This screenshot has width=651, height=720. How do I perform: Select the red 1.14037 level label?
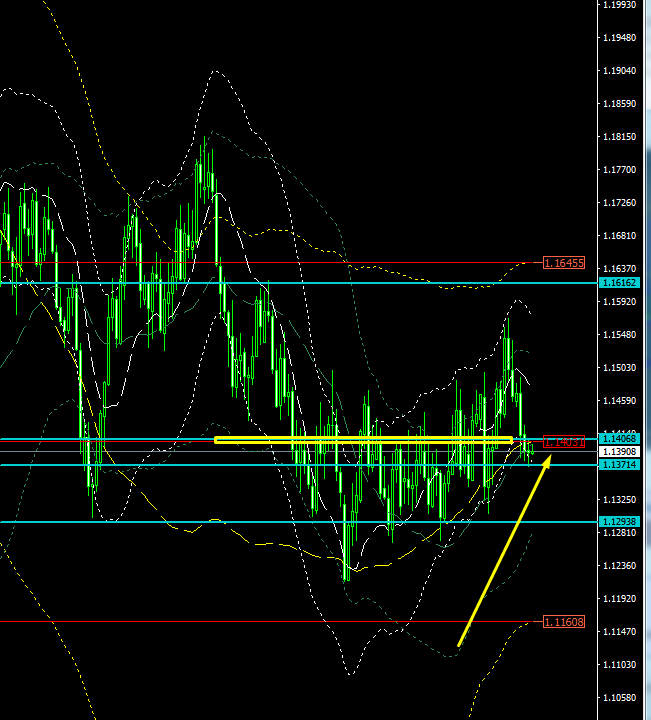(x=560, y=441)
